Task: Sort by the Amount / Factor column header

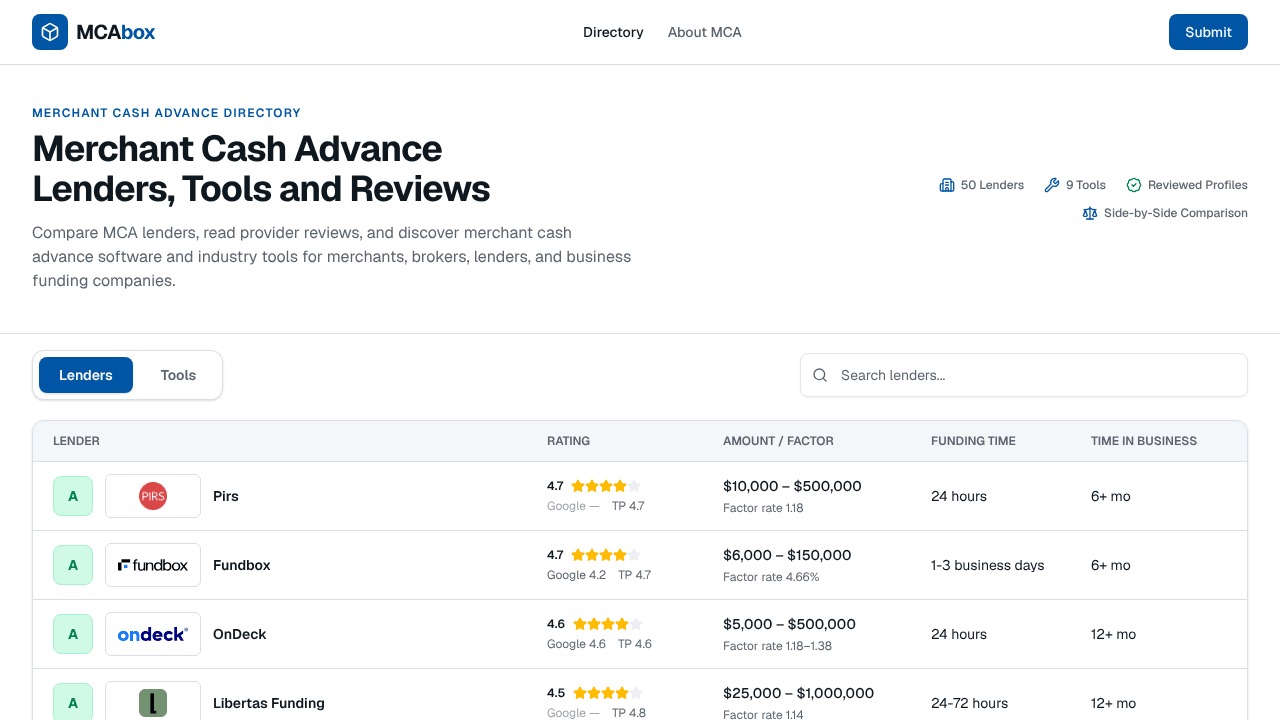Action: (x=778, y=441)
